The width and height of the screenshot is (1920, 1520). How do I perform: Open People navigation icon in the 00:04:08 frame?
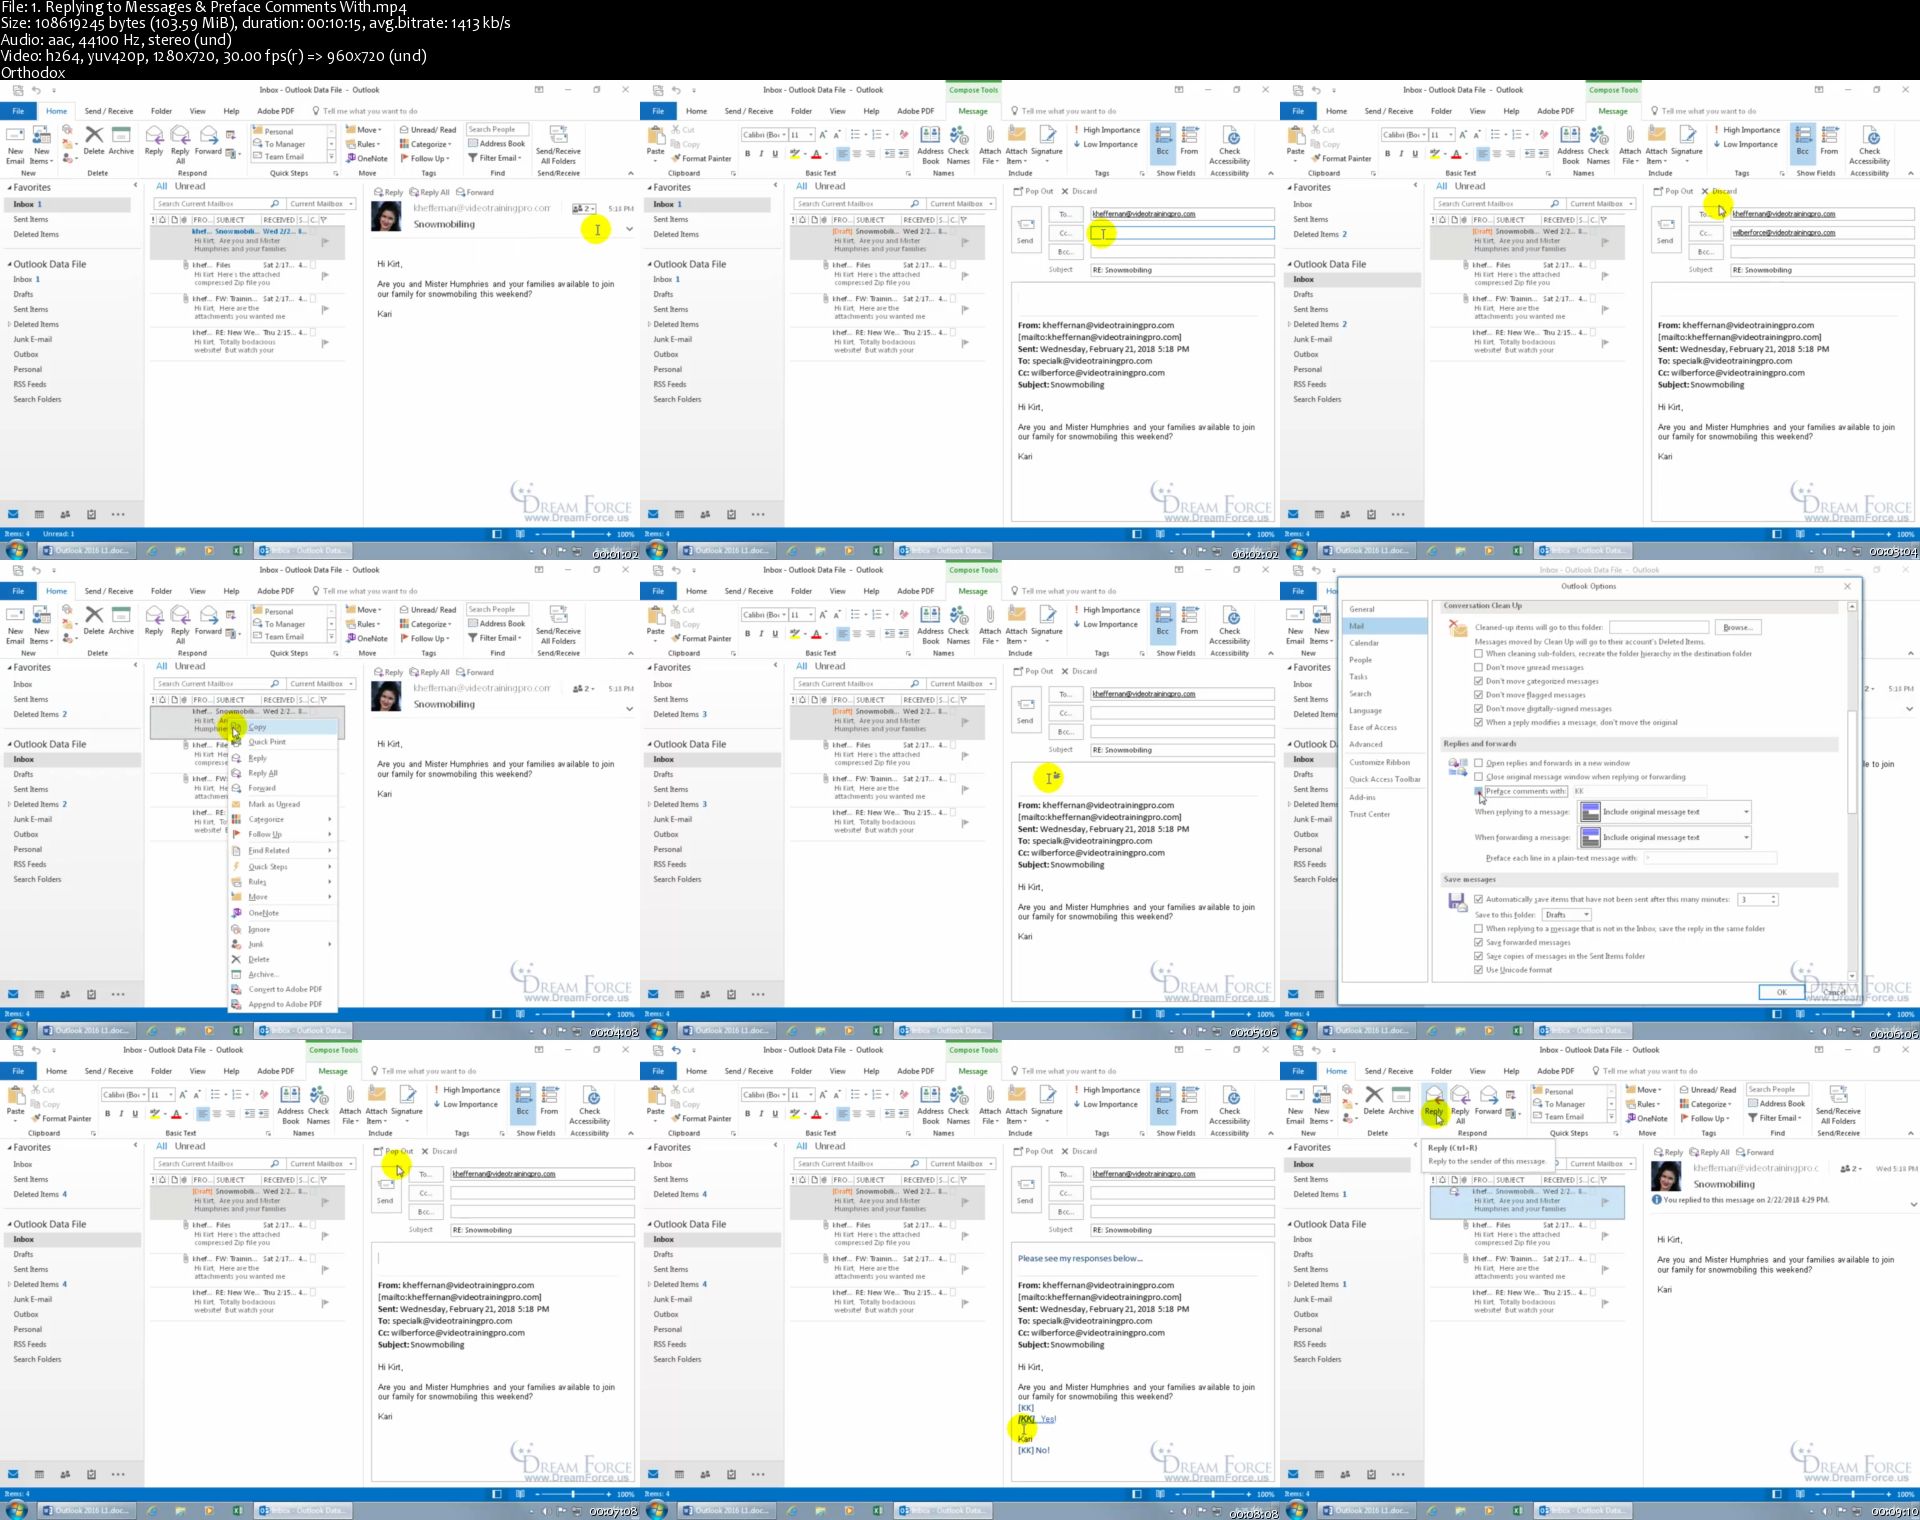[x=65, y=995]
